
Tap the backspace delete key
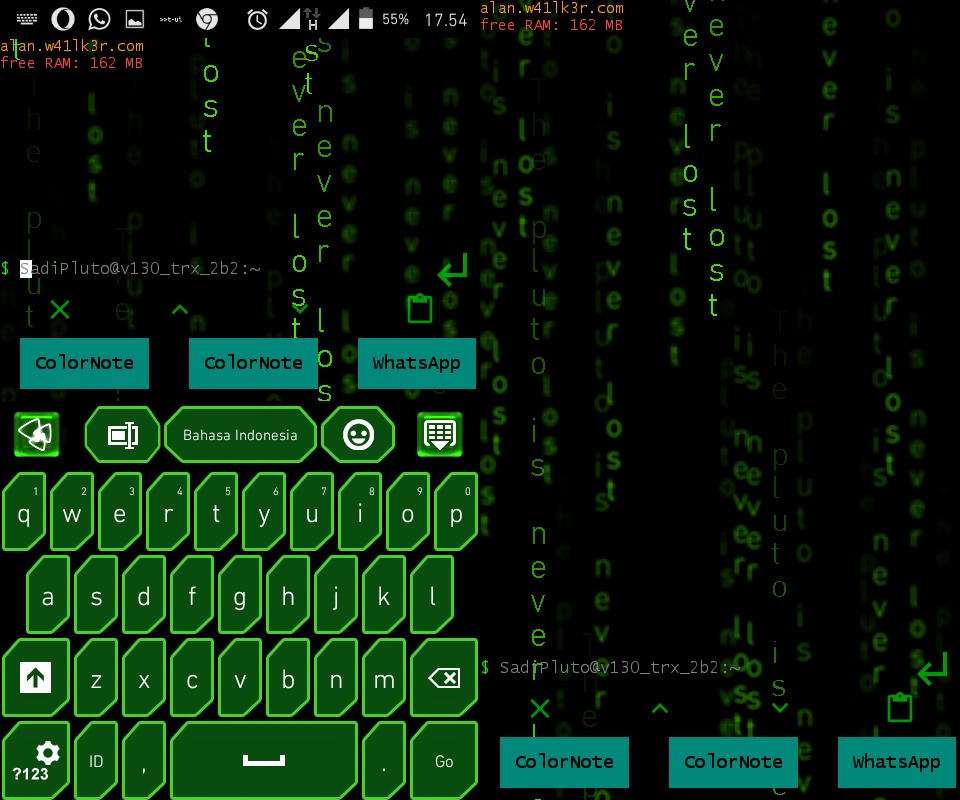444,678
